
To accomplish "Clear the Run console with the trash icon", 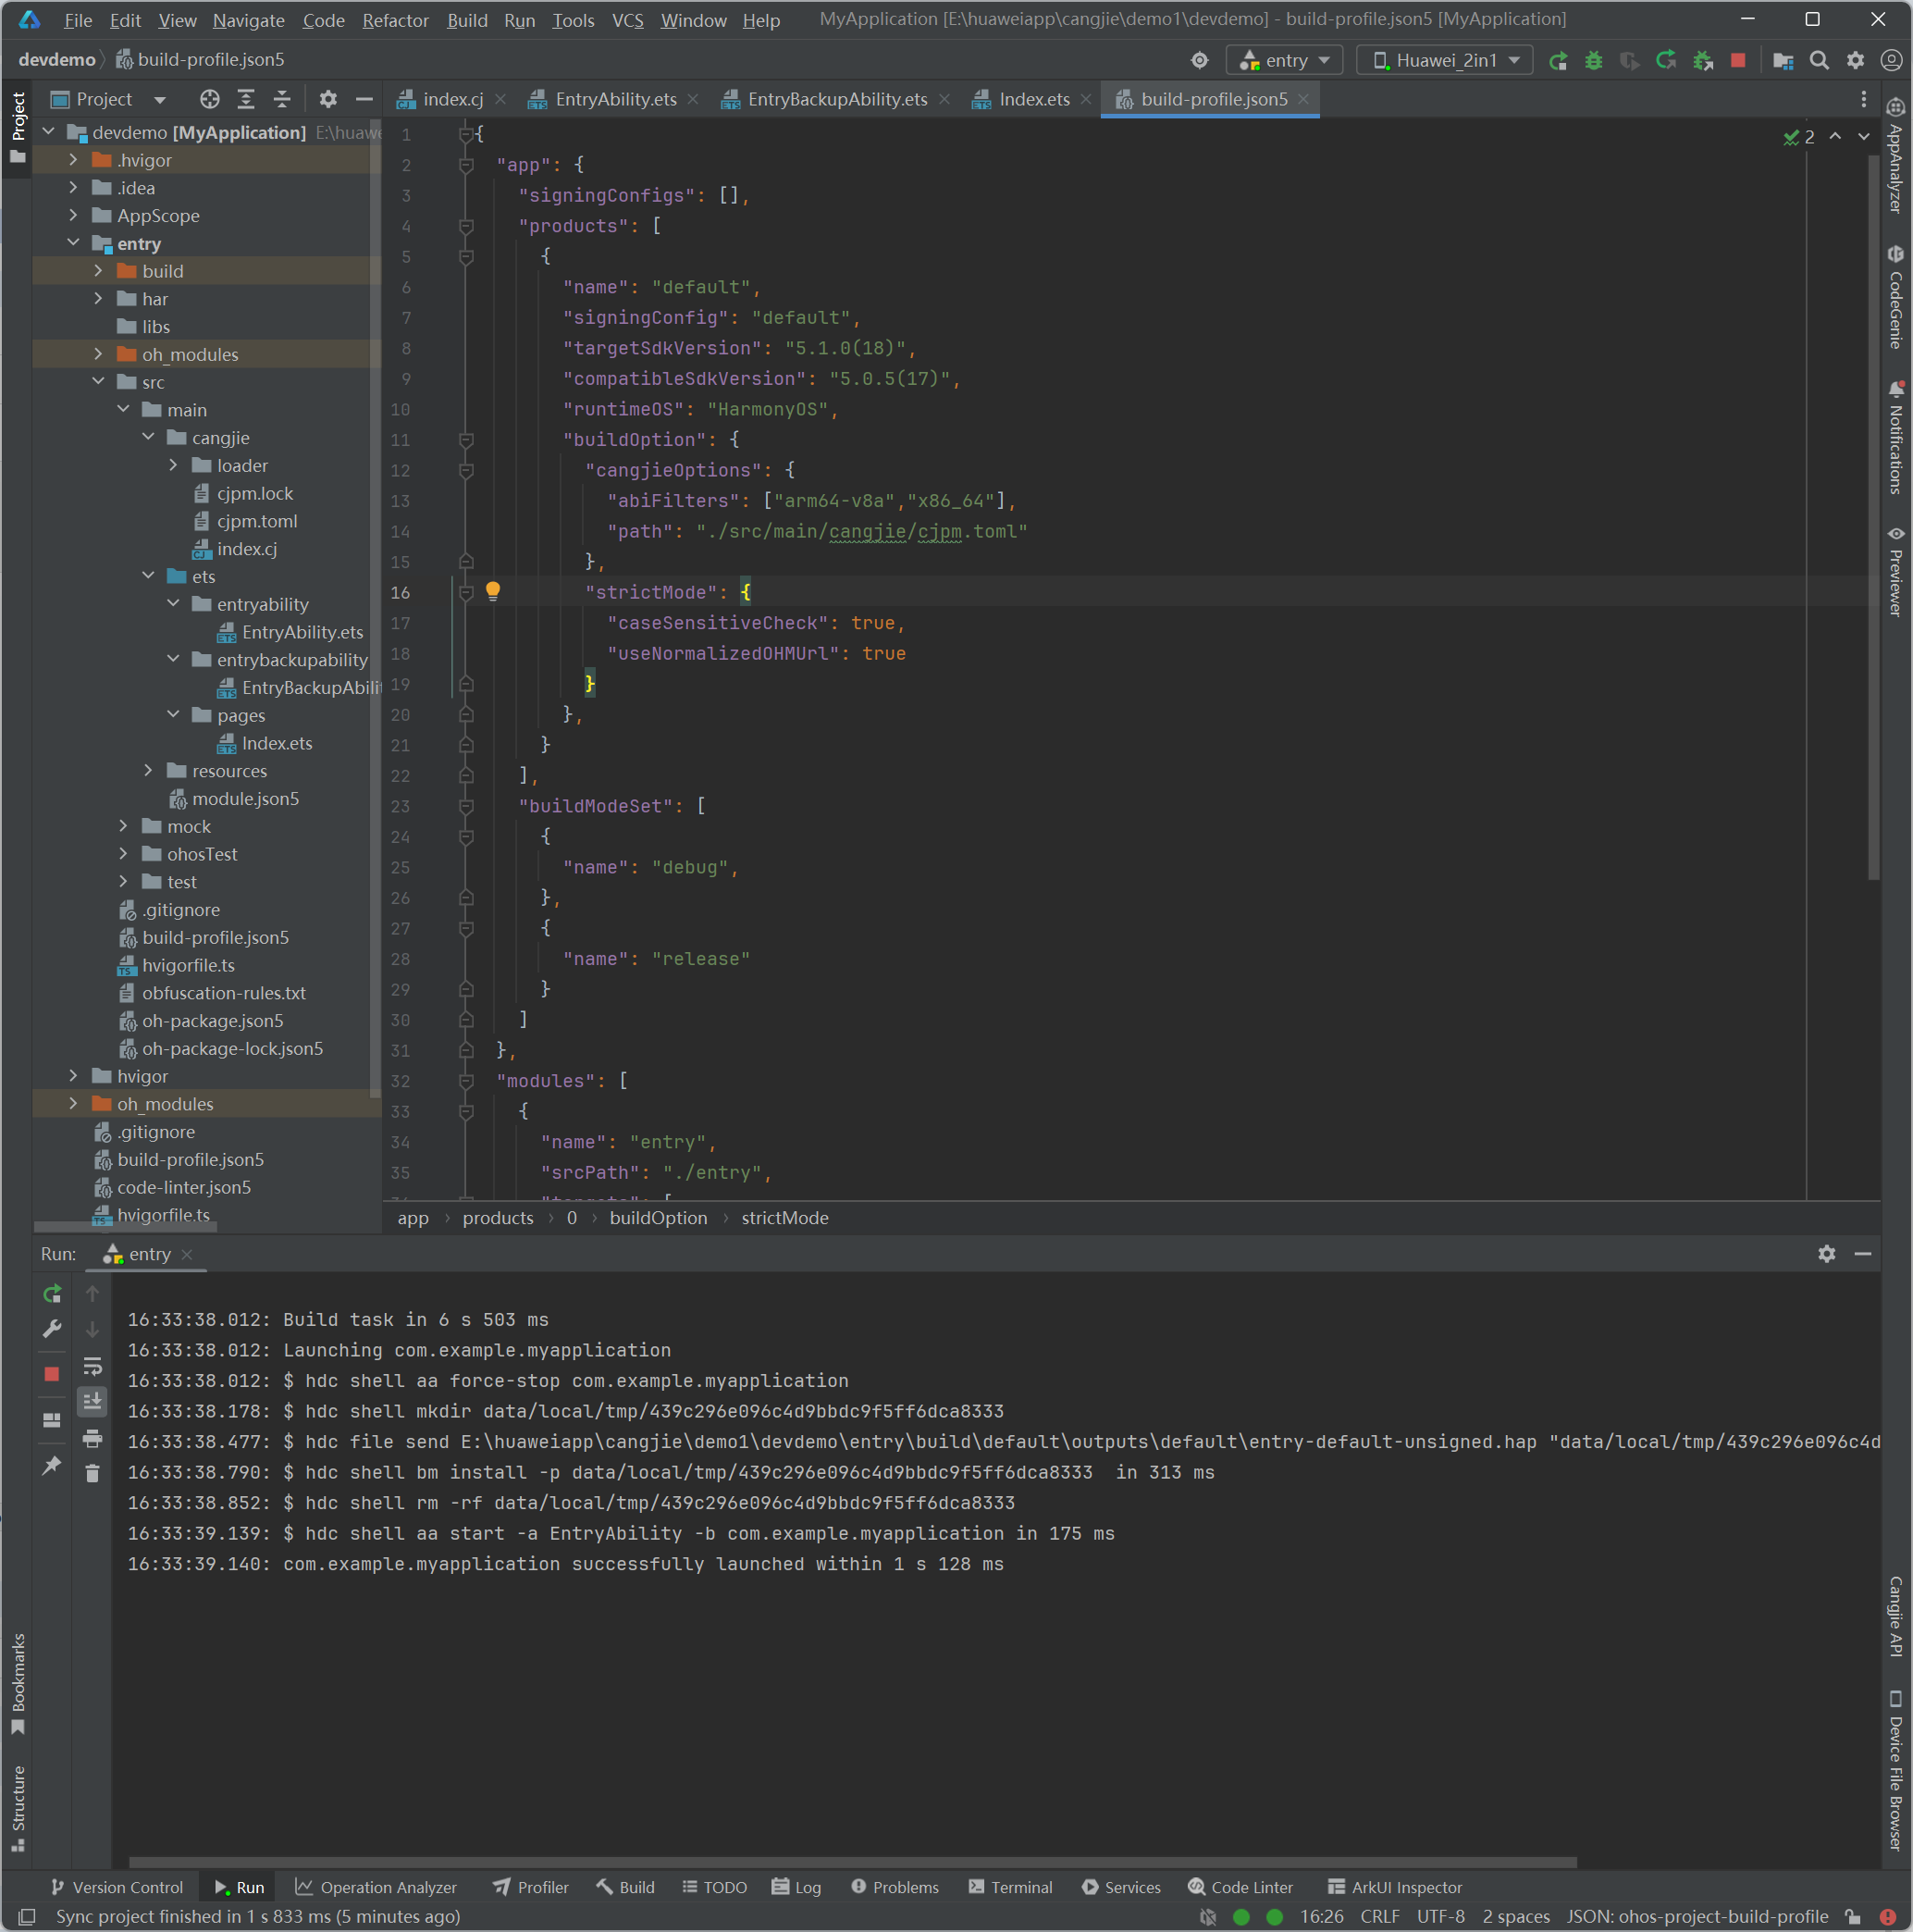I will click(x=92, y=1473).
